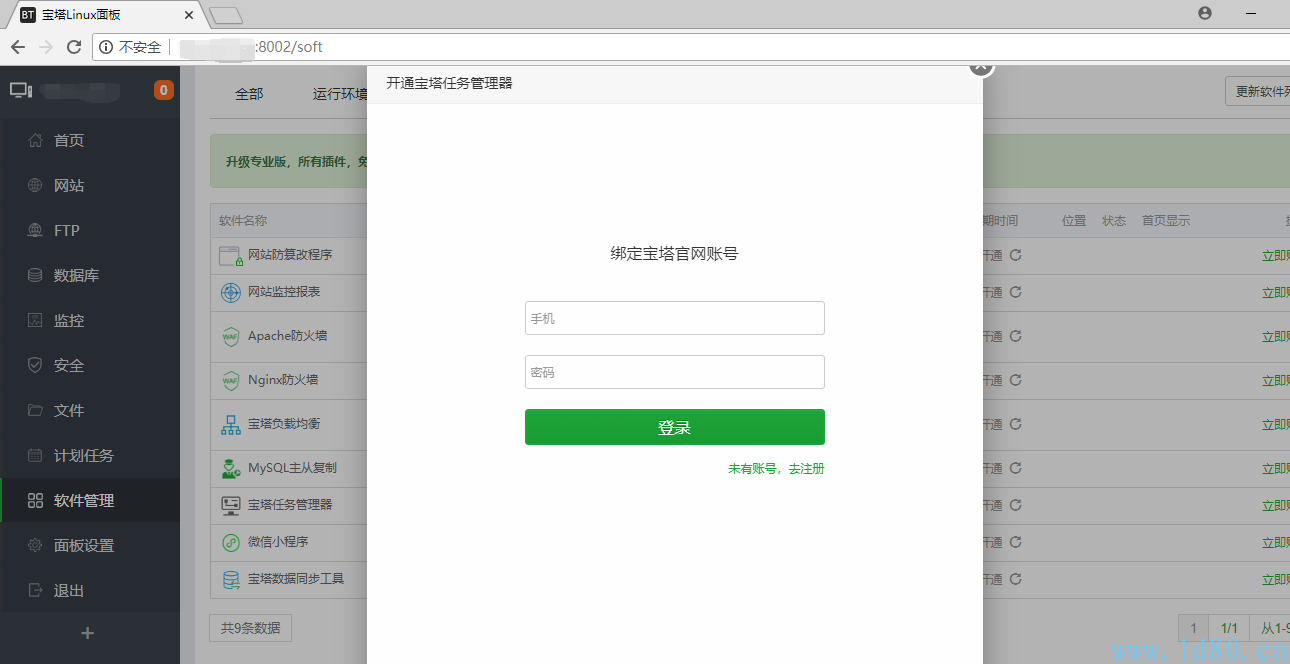Click the 不安全 site info icon
The image size is (1290, 664).
[106, 47]
